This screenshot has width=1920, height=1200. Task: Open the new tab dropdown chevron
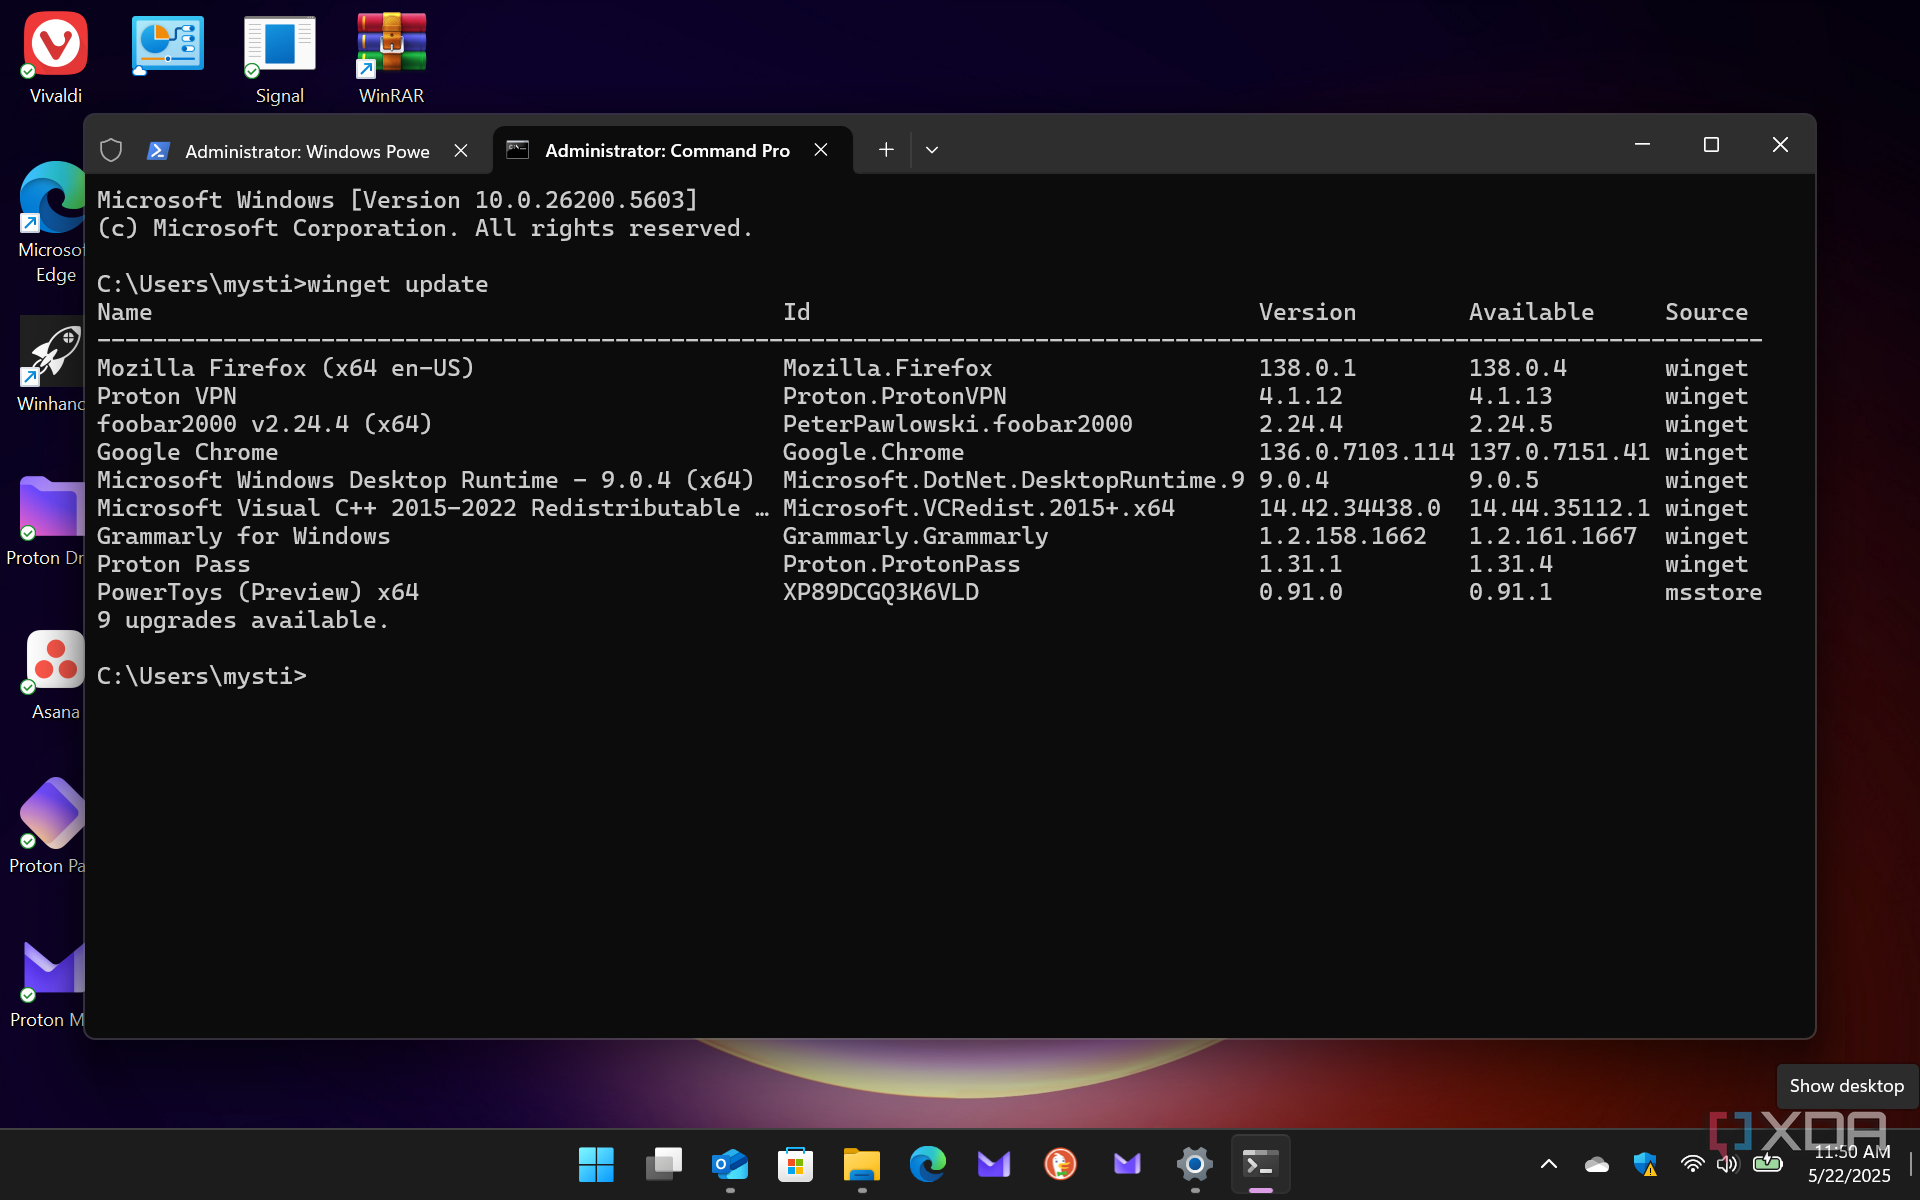click(x=931, y=150)
